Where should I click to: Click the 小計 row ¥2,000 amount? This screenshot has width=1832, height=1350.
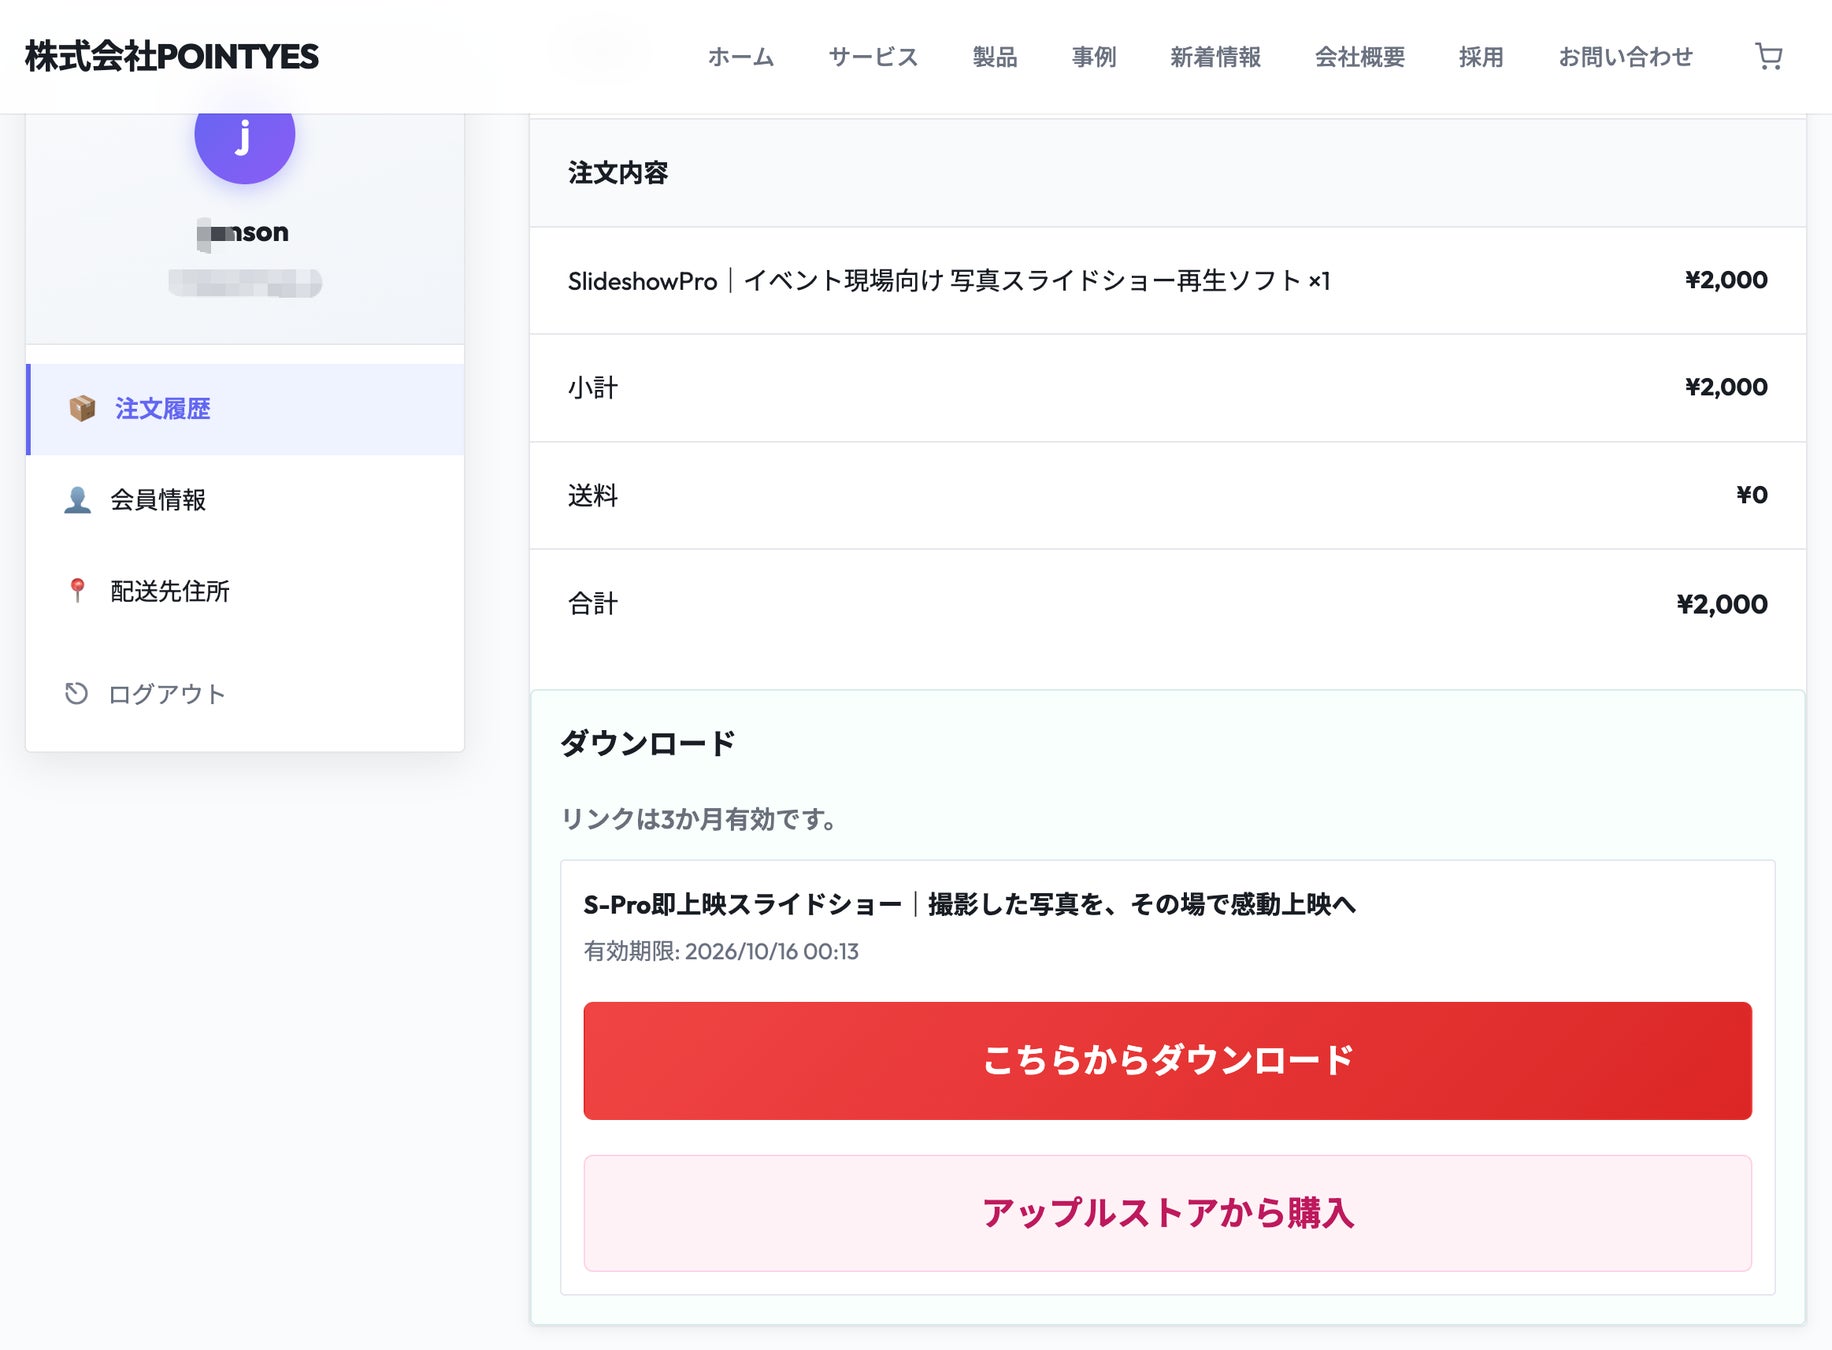1726,387
